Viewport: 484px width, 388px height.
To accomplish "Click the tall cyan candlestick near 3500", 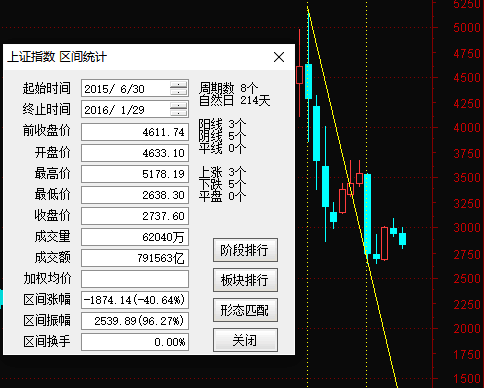I will tap(368, 214).
